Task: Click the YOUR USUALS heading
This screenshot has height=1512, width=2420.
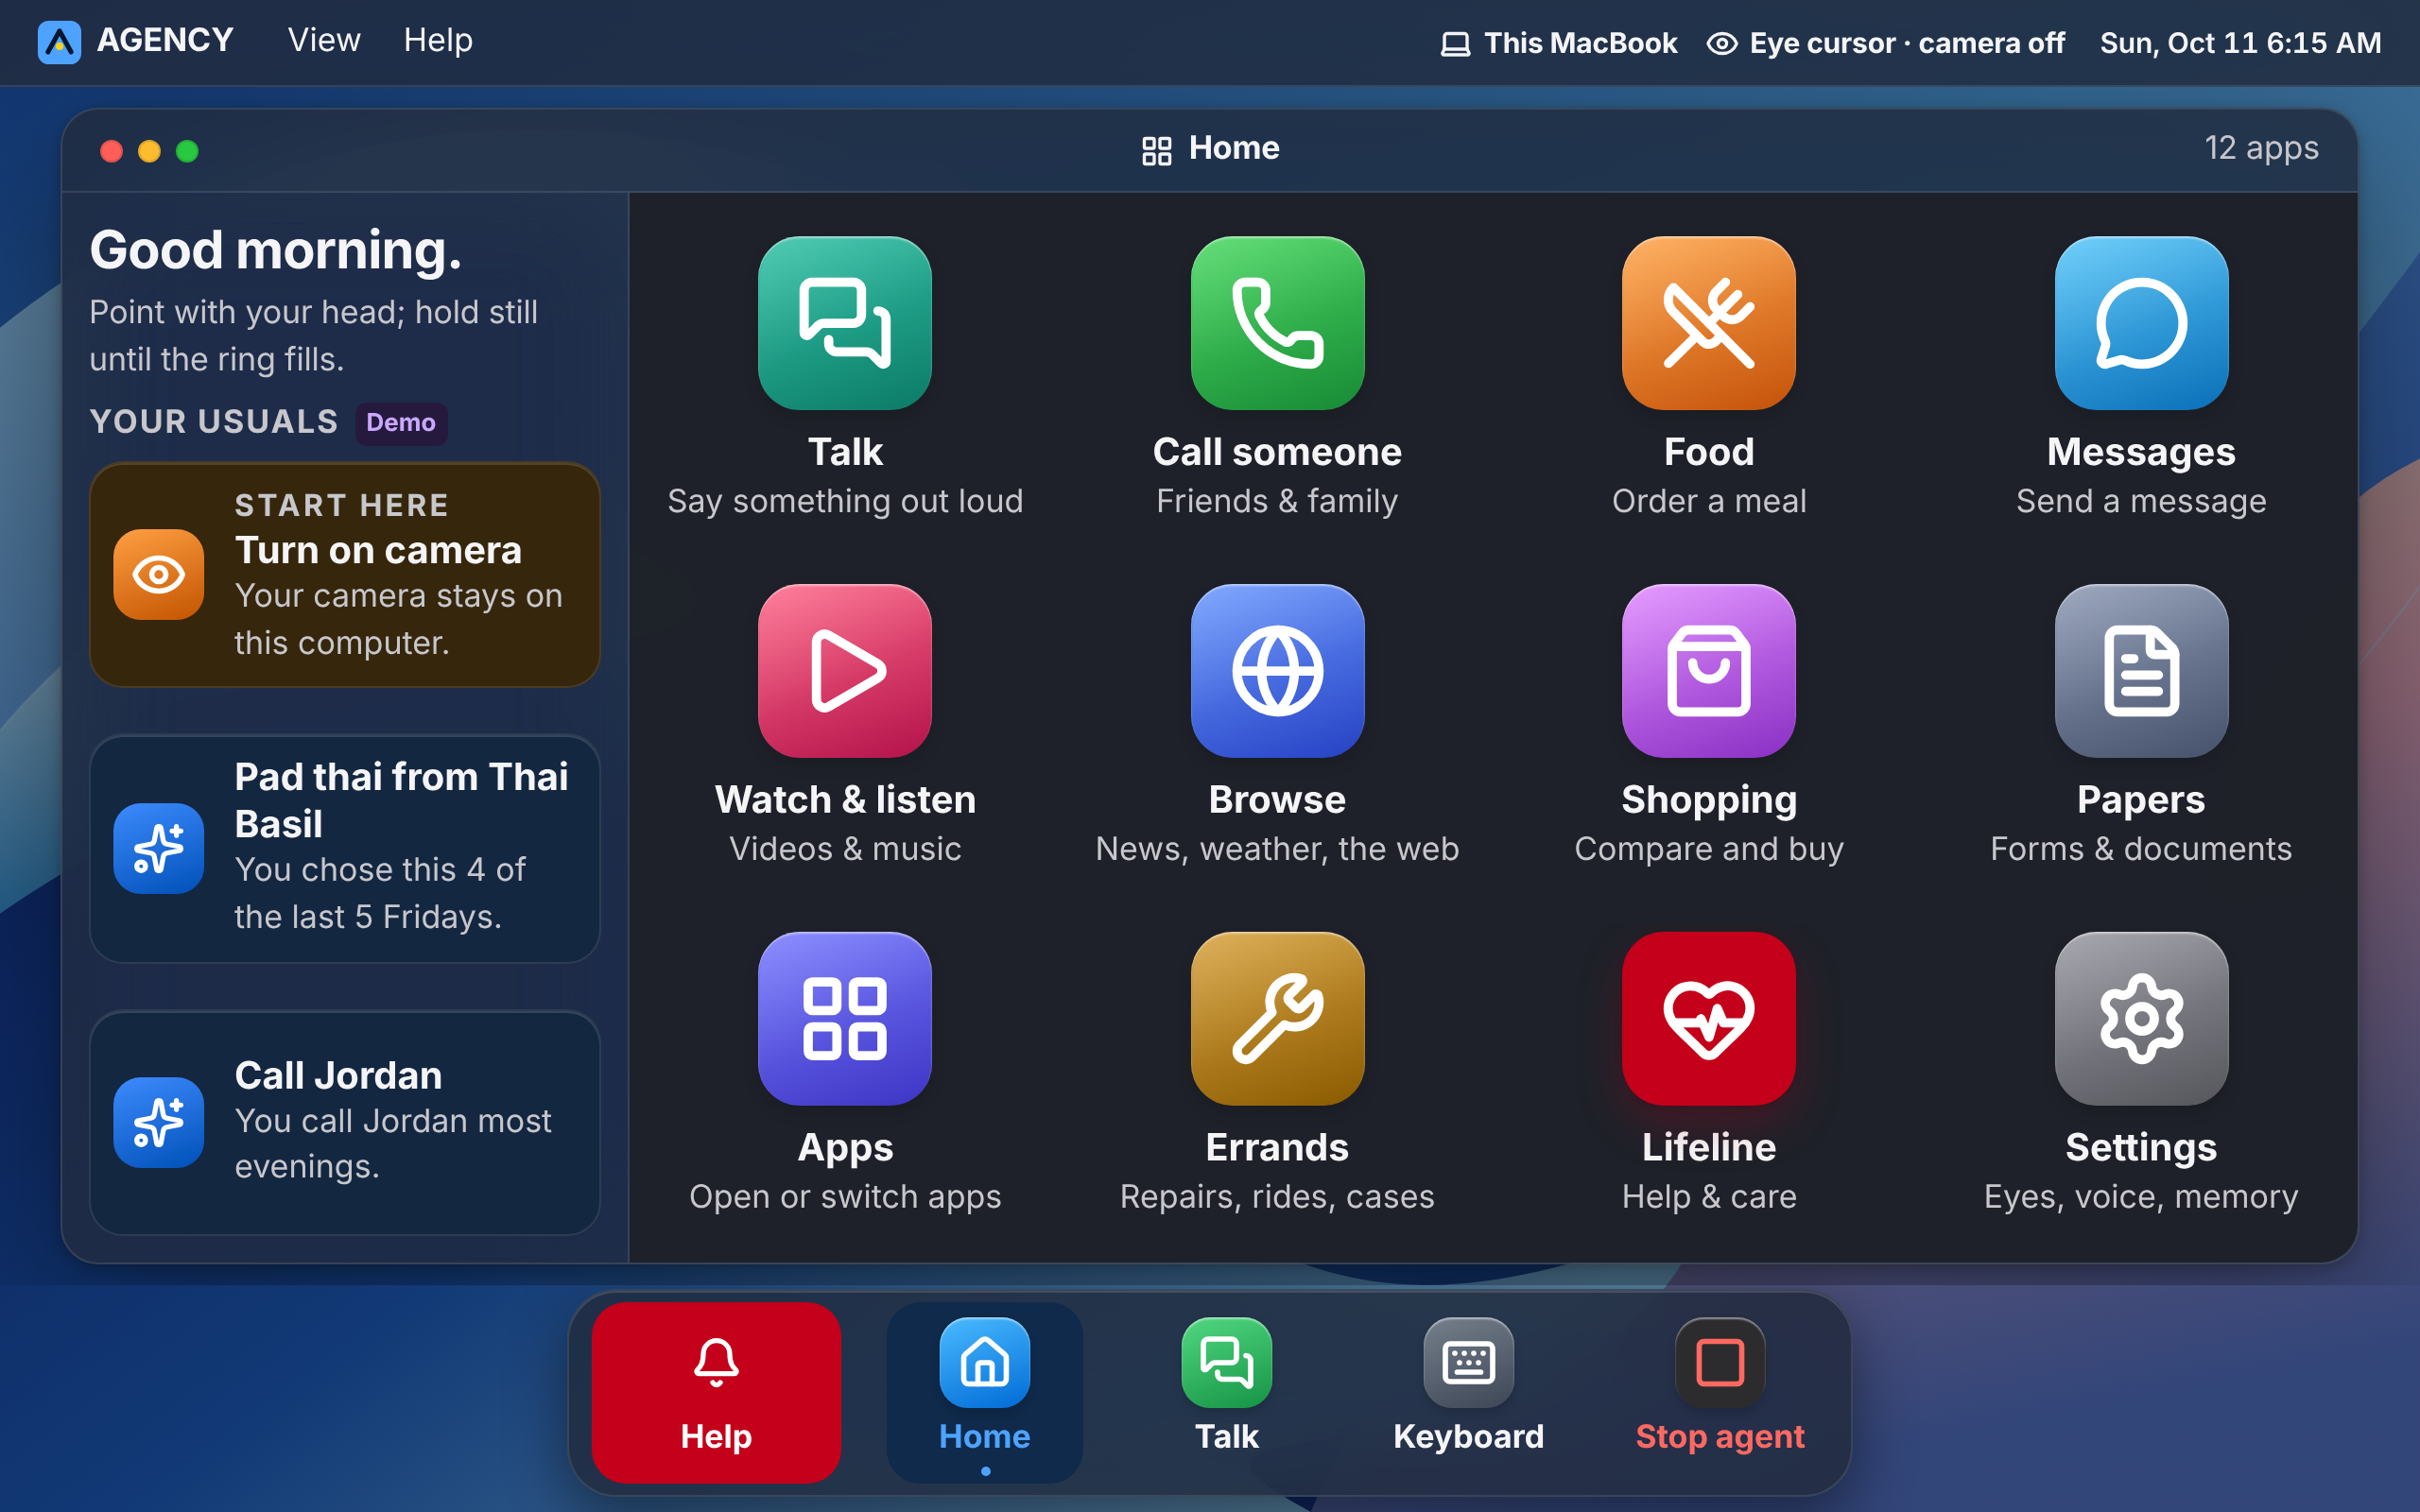Action: click(x=214, y=422)
